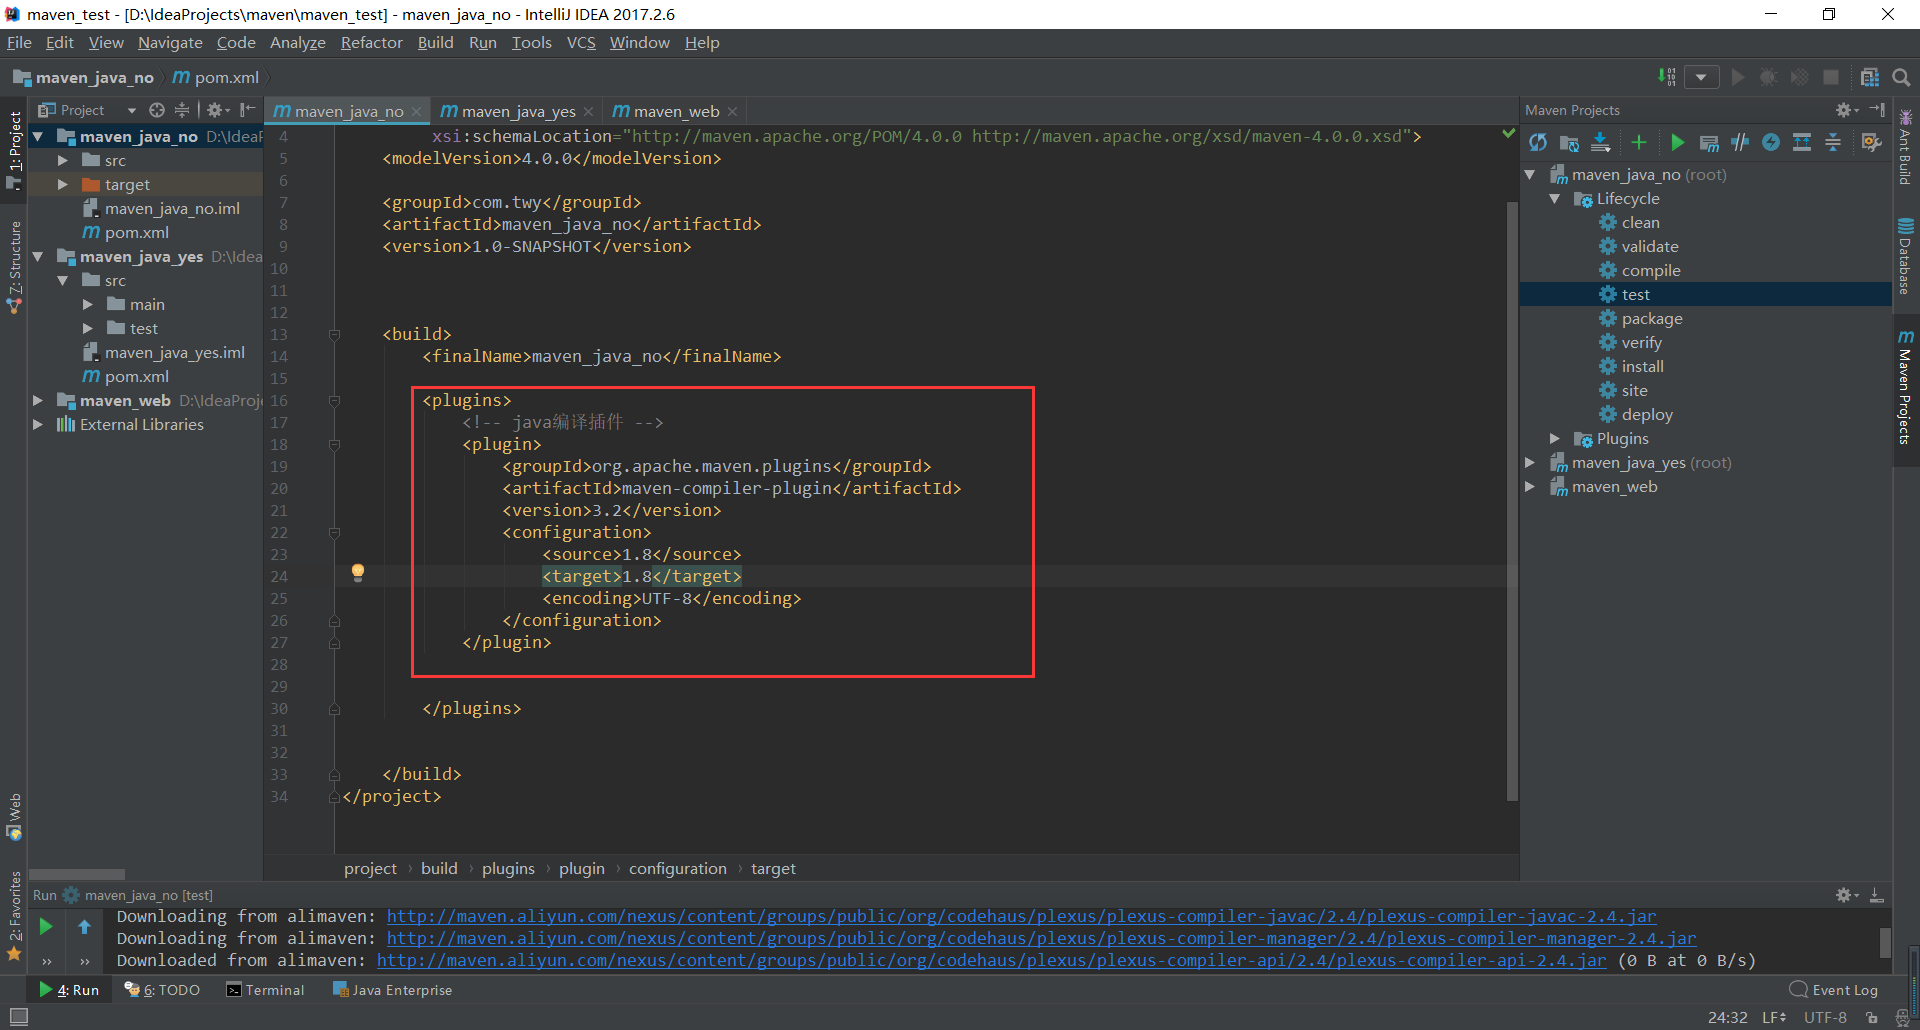1920x1030 pixels.
Task: Run selected Maven build with green arrow
Action: pos(1677,143)
